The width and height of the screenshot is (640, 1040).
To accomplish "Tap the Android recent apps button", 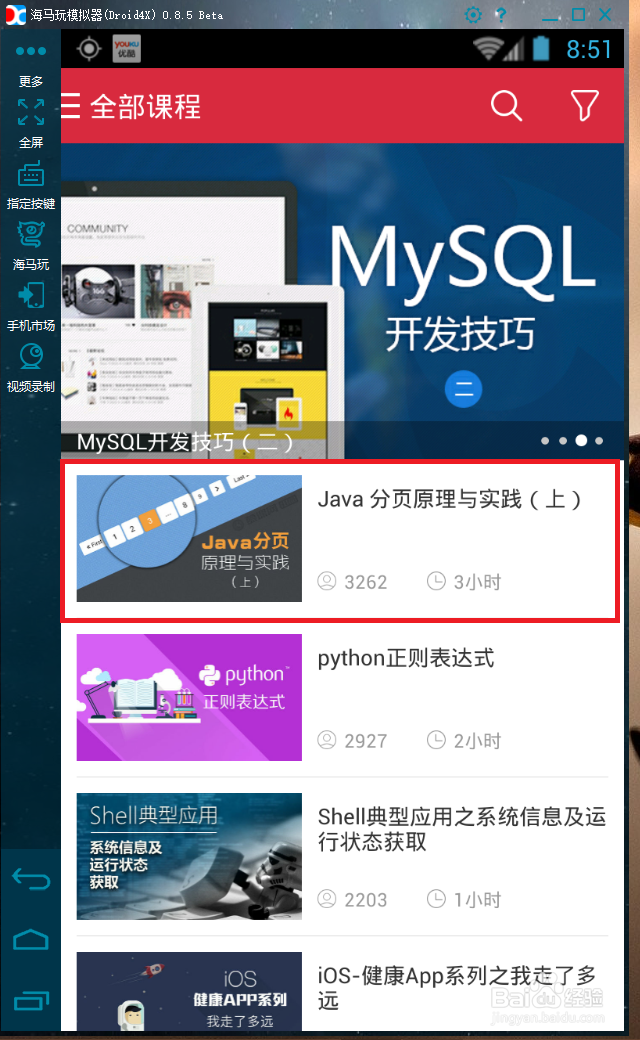I will 31,1000.
